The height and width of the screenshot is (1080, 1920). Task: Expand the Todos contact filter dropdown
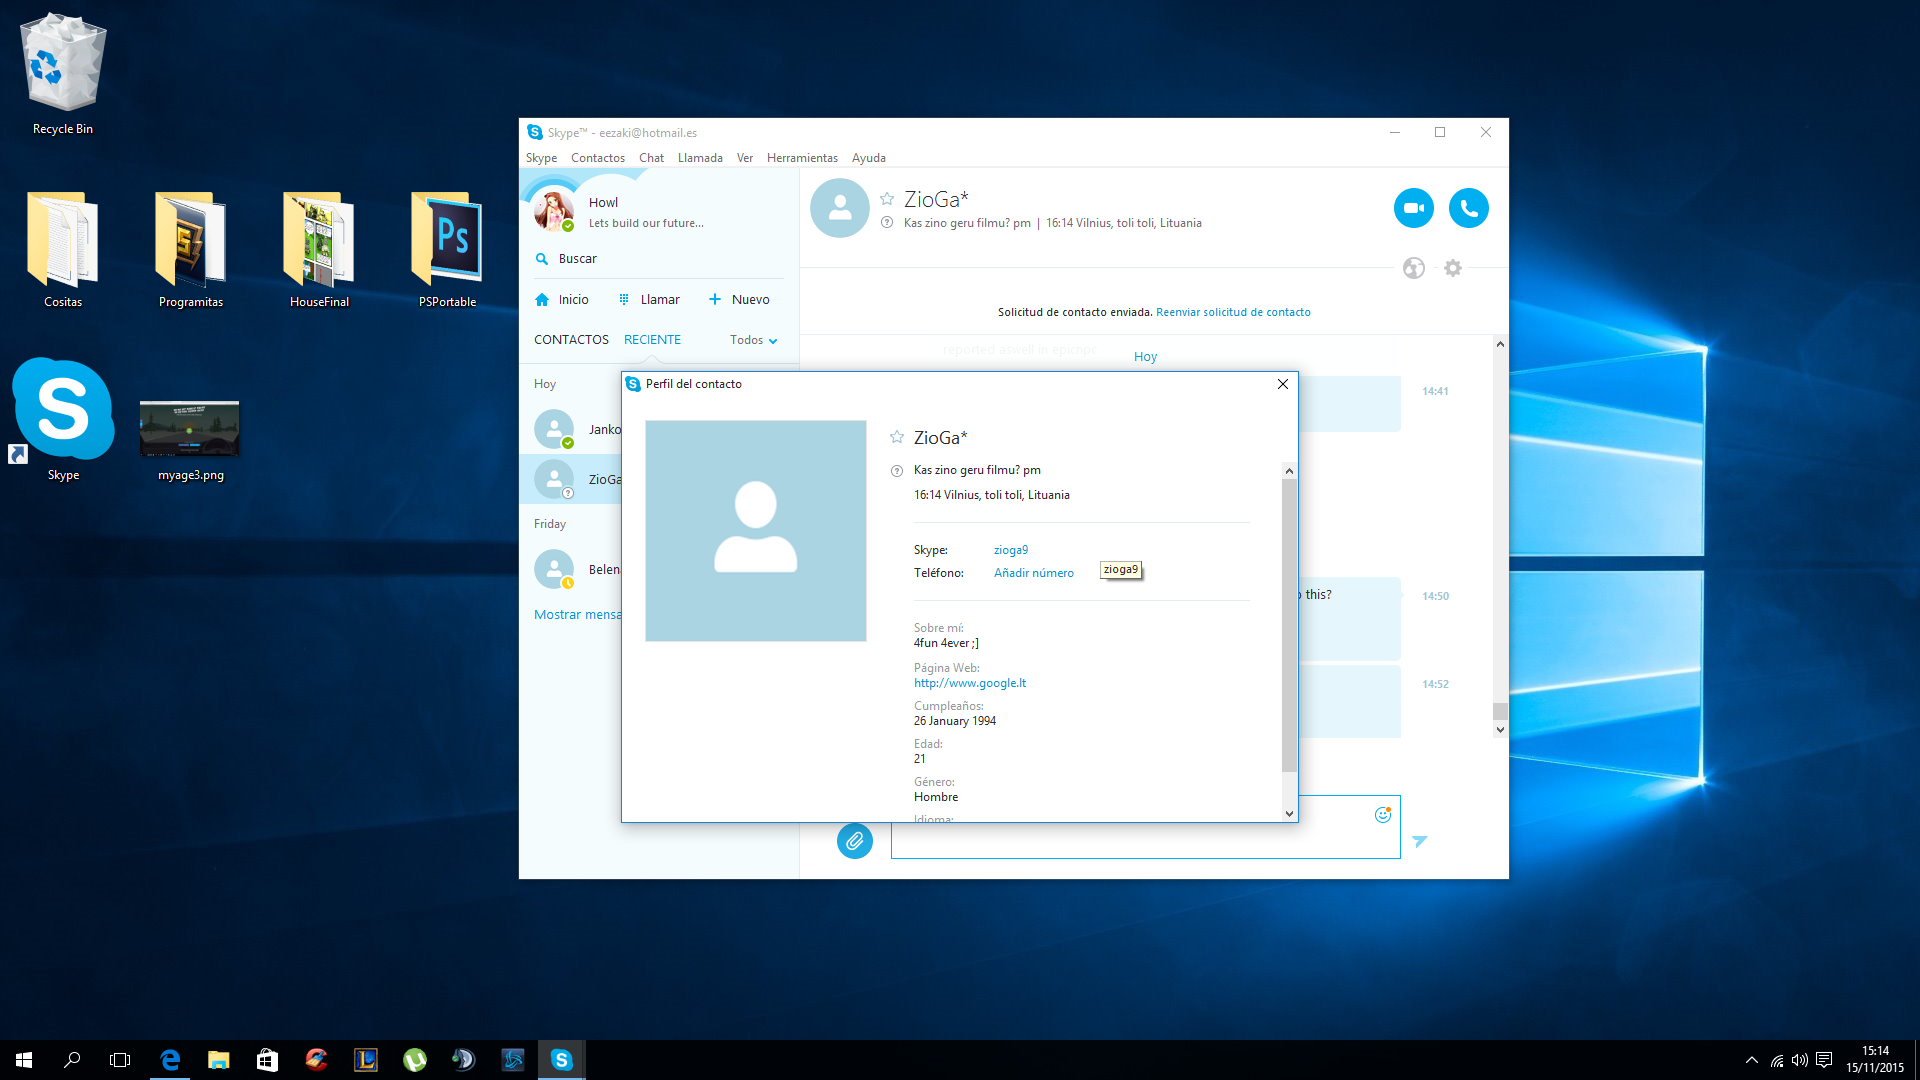(754, 340)
